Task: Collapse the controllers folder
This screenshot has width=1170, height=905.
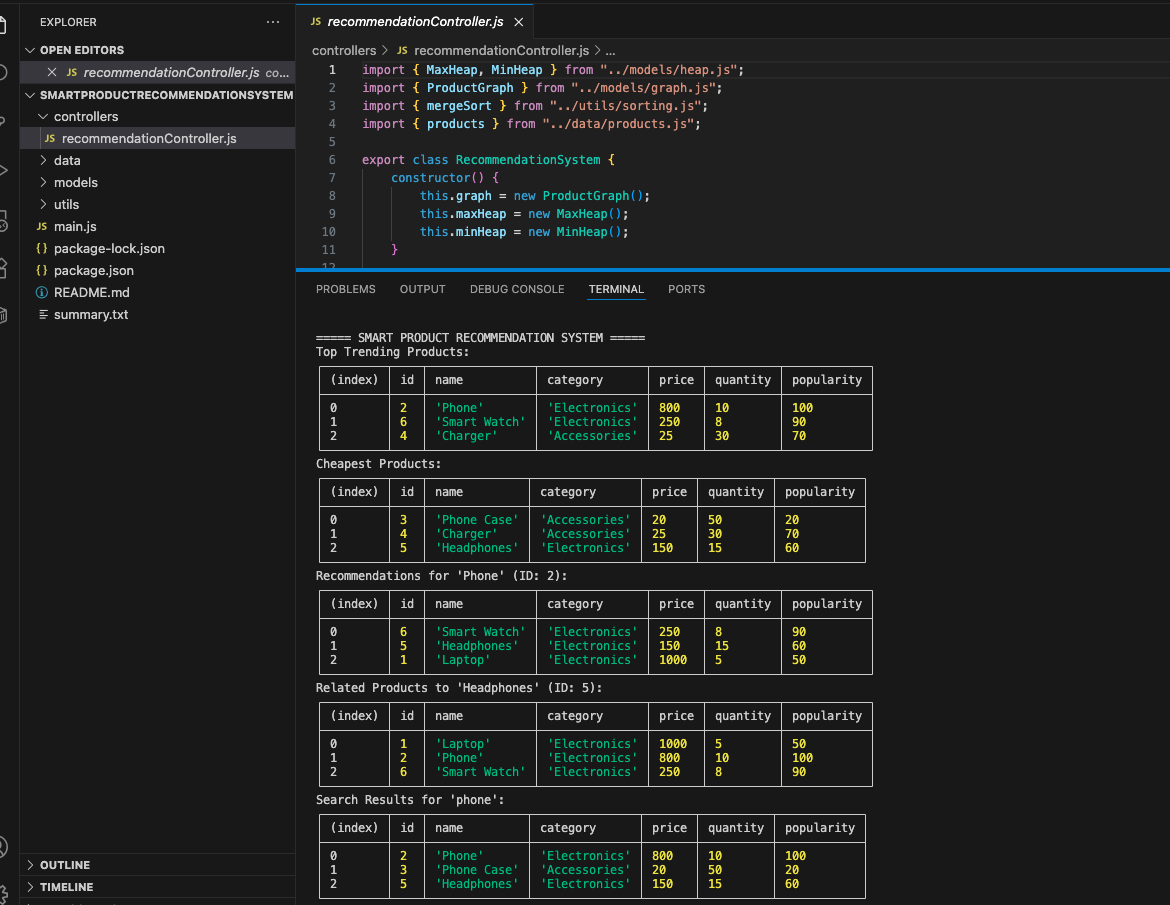Action: point(46,116)
